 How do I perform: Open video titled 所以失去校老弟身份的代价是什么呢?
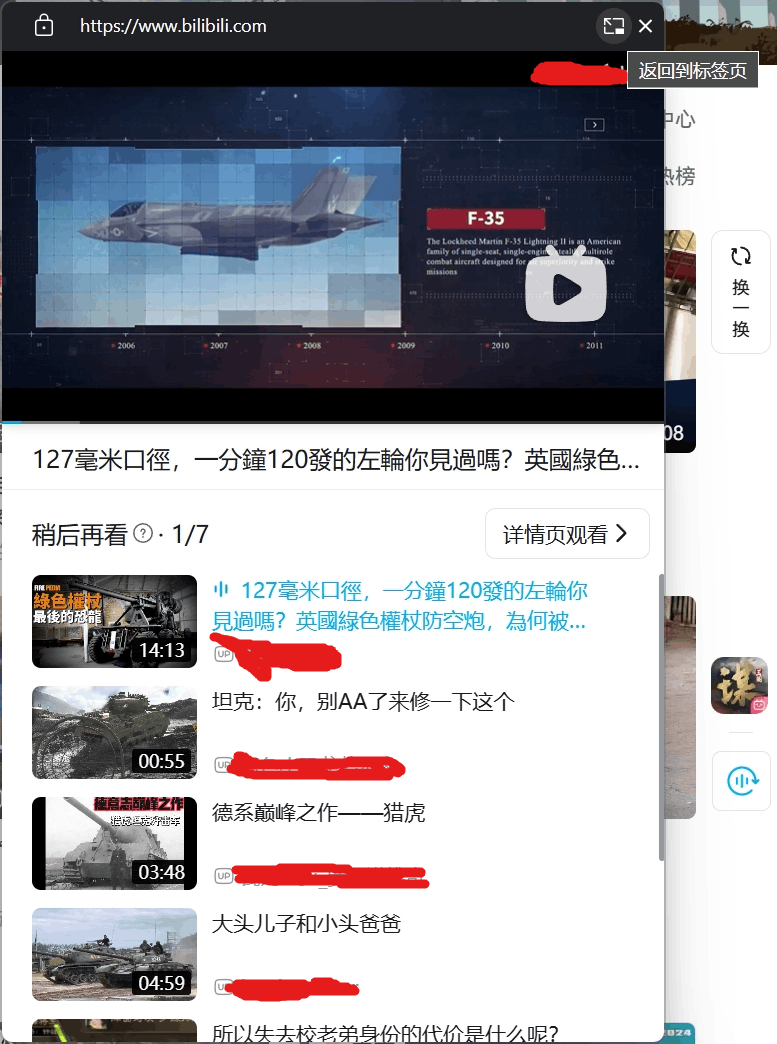tap(385, 1033)
